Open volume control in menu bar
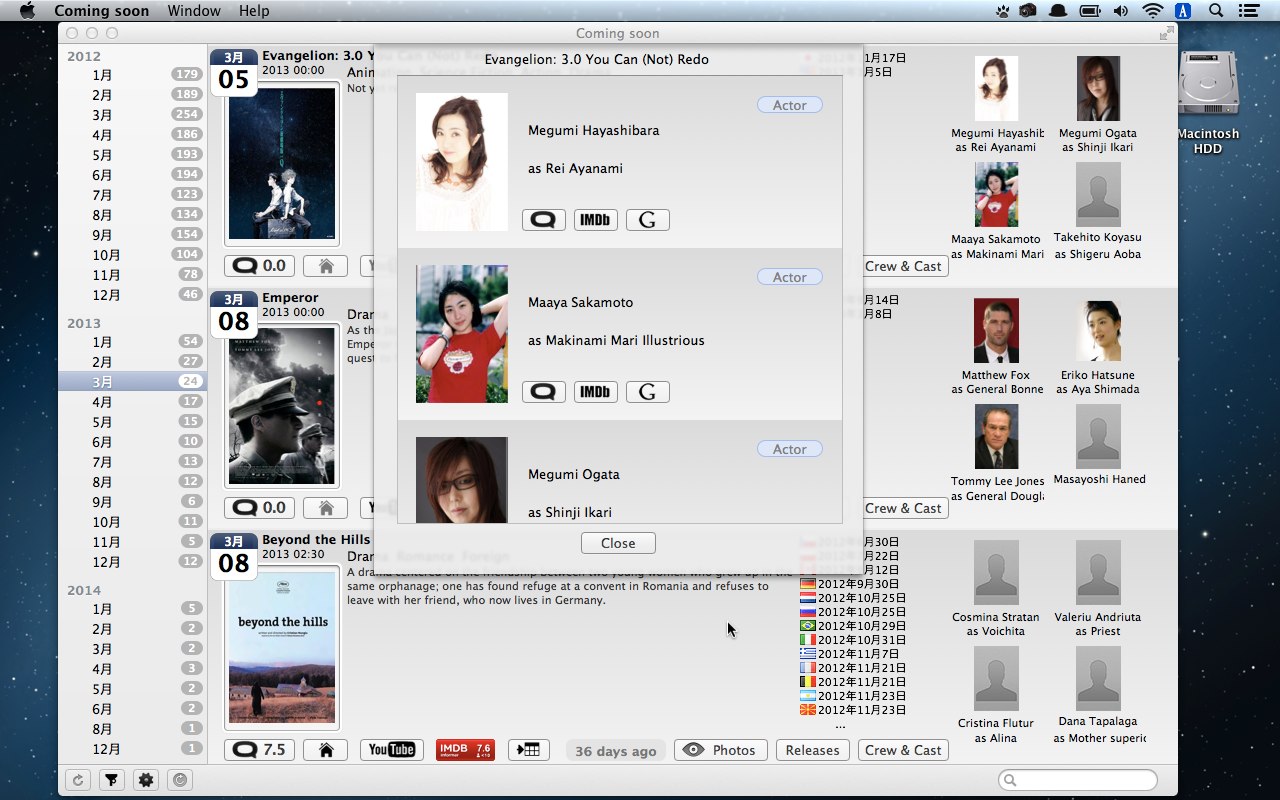The height and width of the screenshot is (800, 1280). [x=1121, y=11]
